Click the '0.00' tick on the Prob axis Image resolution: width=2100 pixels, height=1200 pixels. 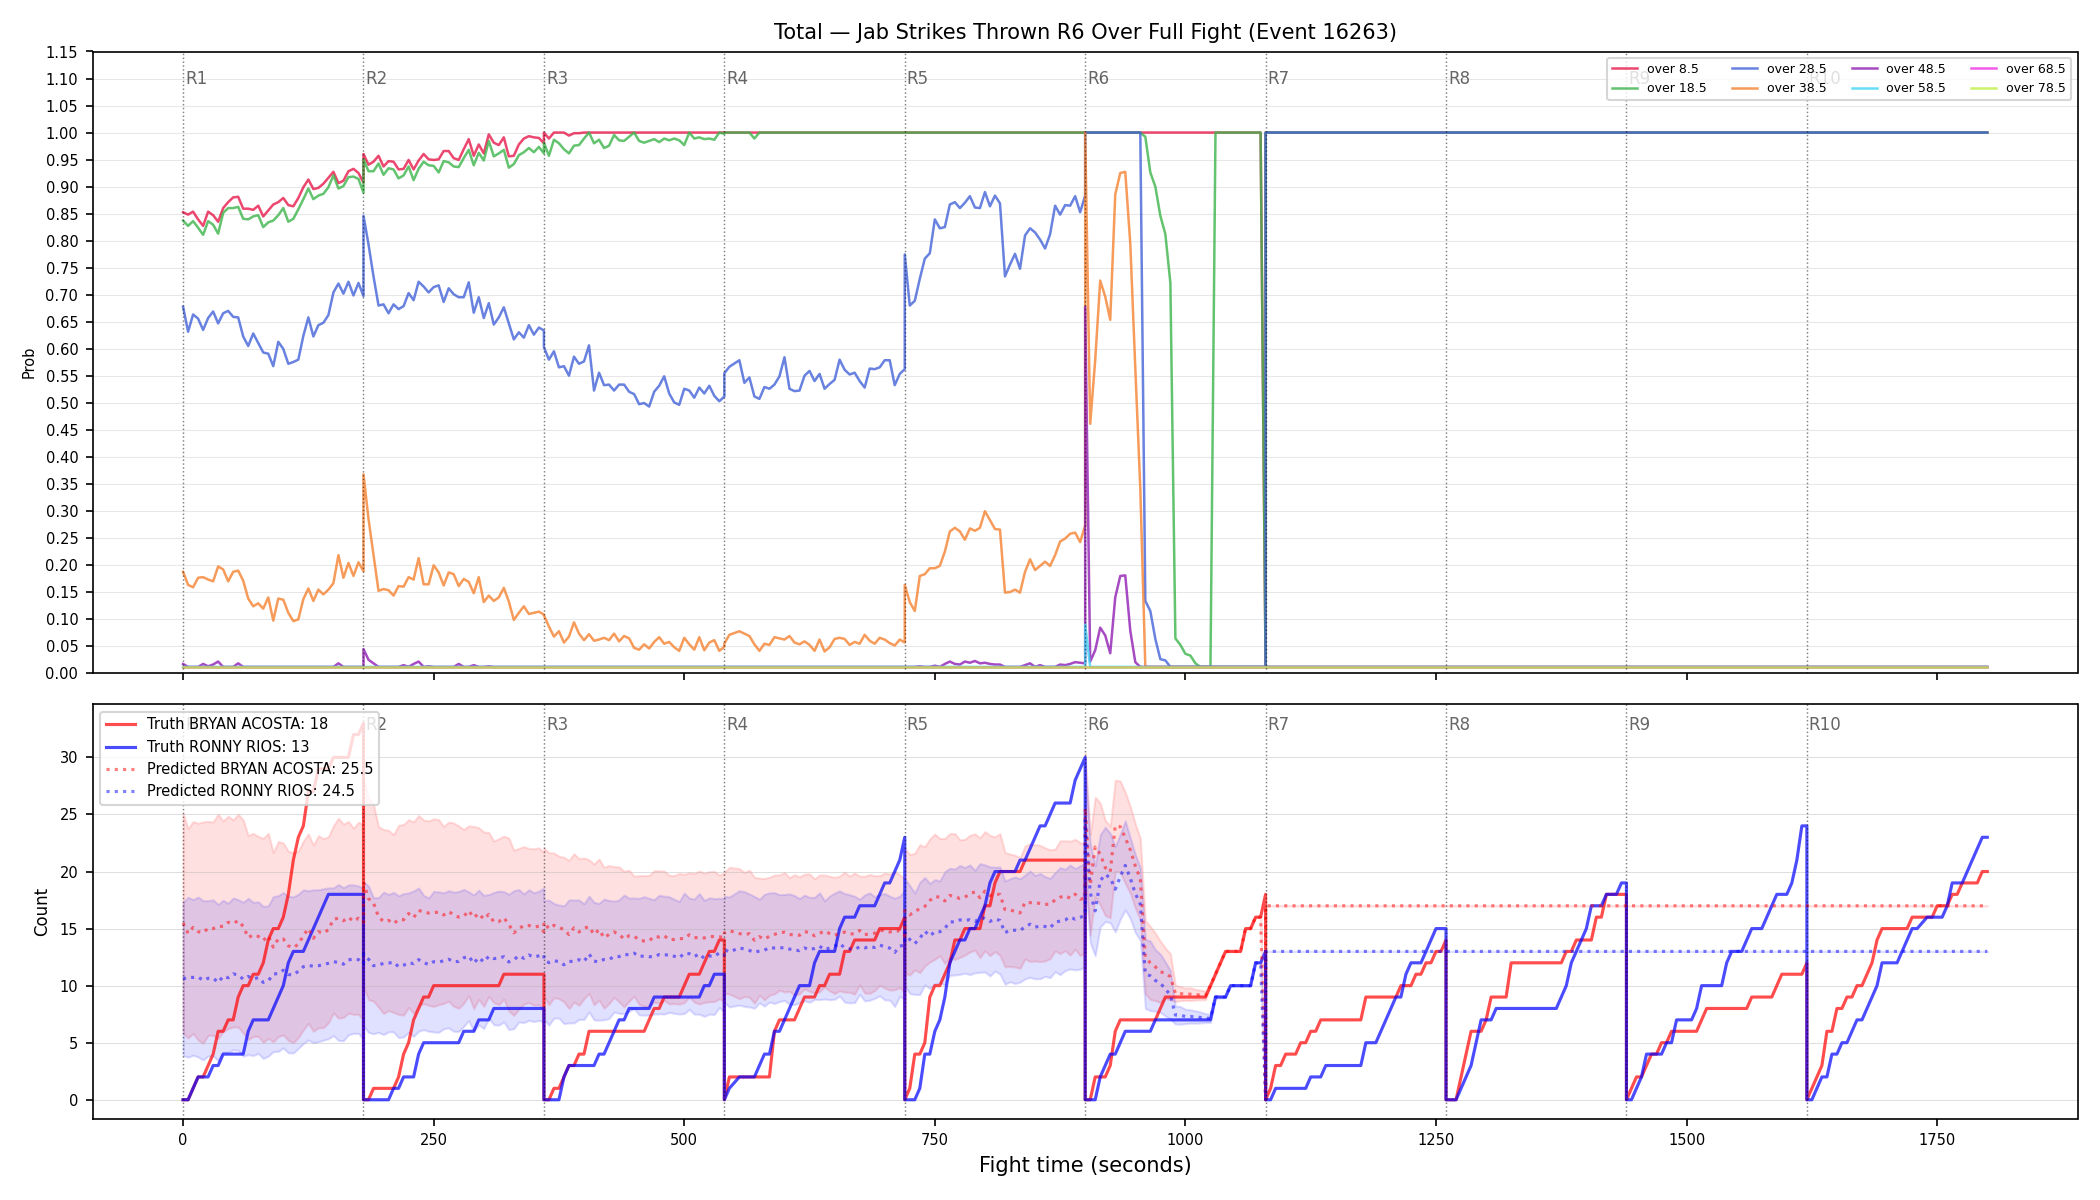[62, 673]
